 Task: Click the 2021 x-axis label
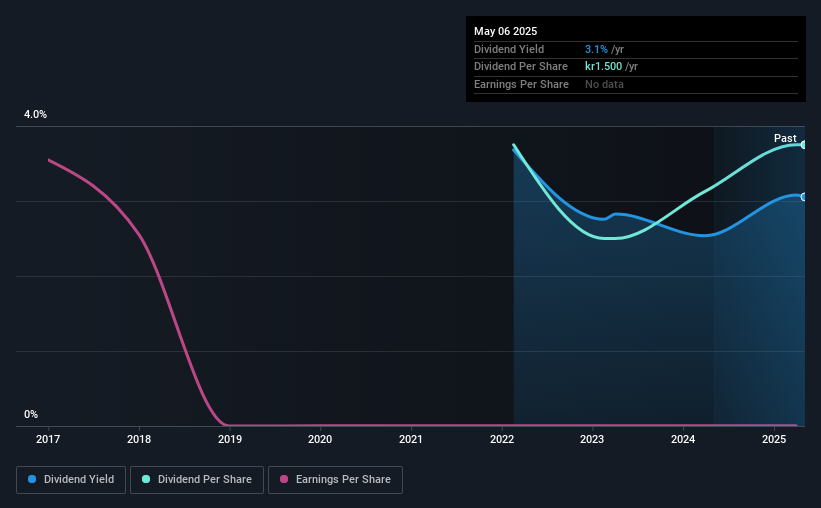[x=410, y=439]
